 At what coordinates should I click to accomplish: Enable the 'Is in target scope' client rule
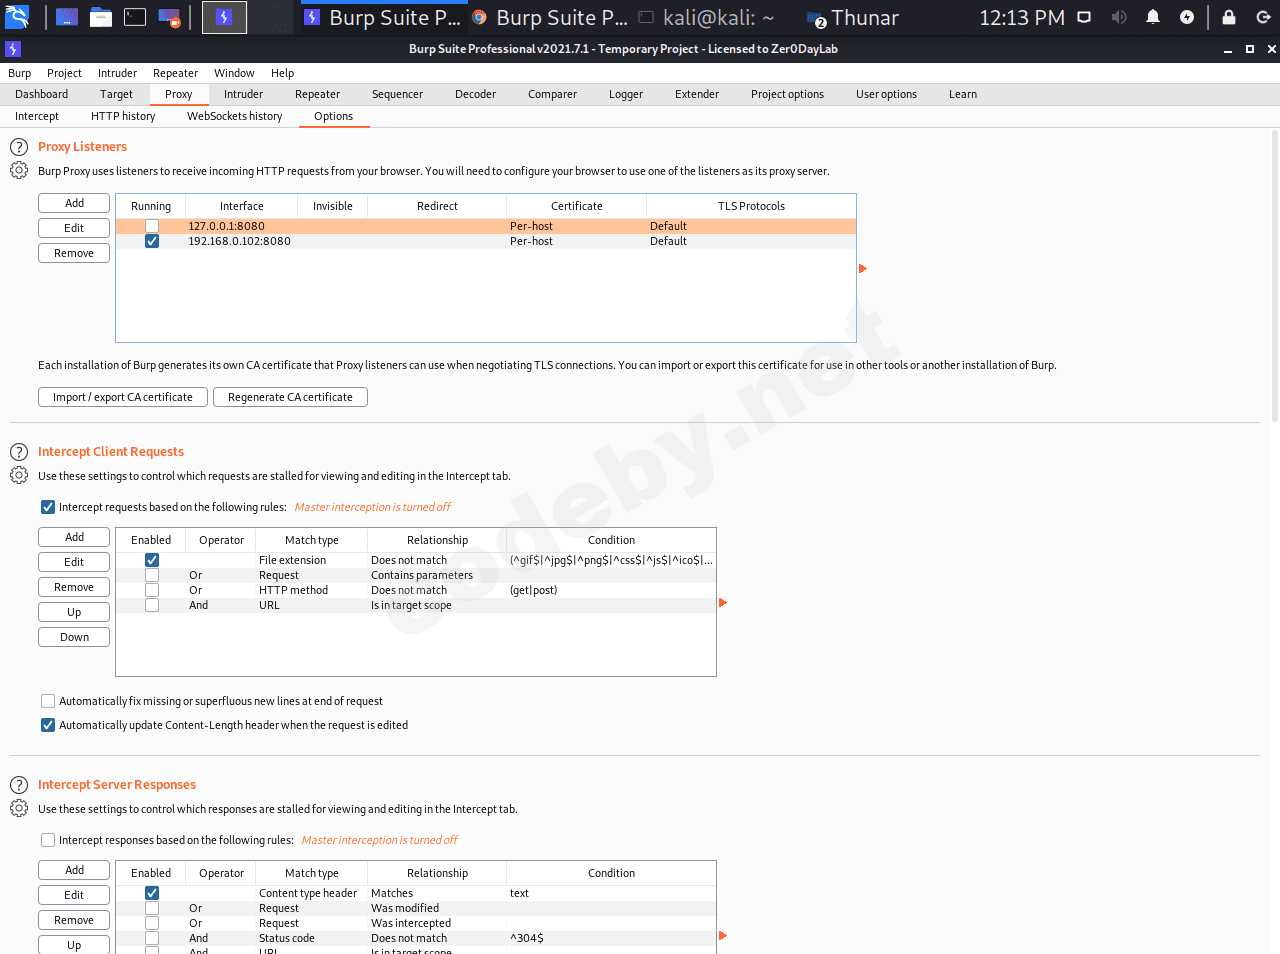tap(152, 605)
